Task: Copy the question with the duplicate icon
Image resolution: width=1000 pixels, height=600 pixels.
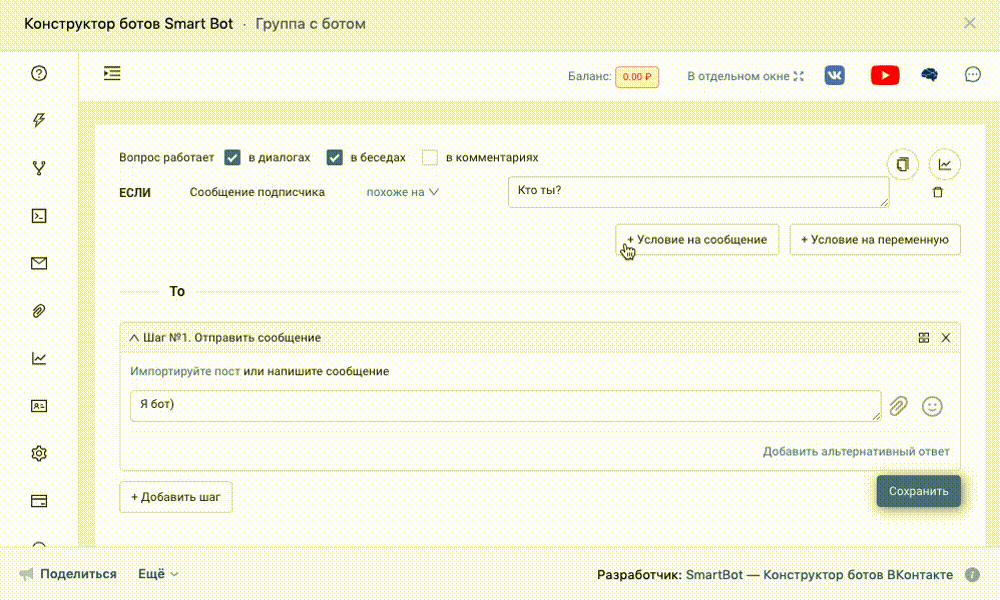Action: point(902,165)
